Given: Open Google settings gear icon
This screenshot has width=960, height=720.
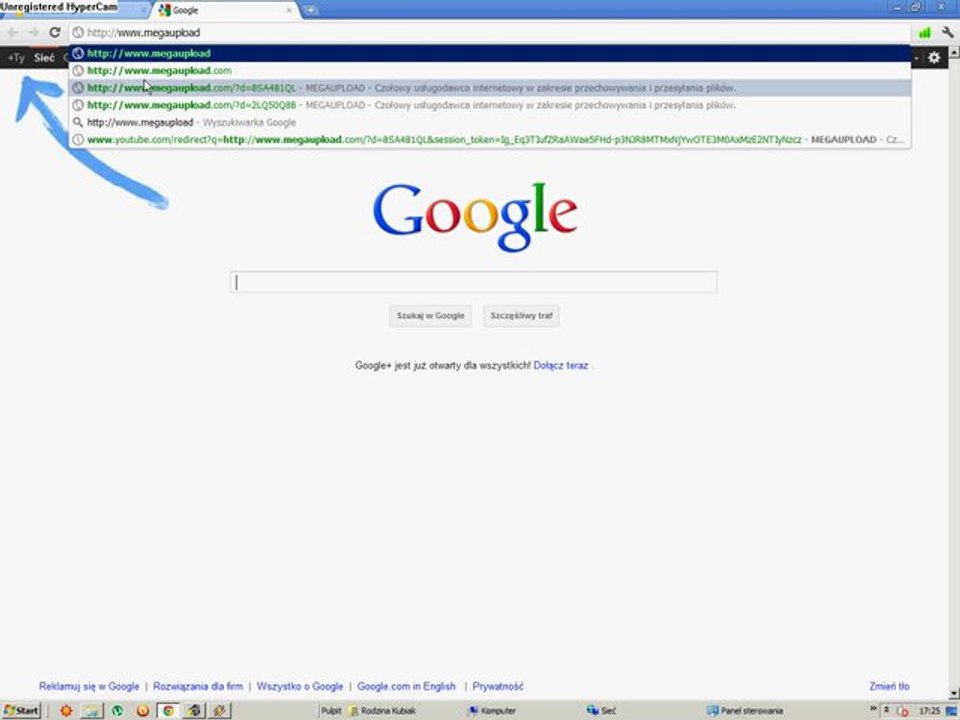Looking at the screenshot, I should pyautogui.click(x=934, y=58).
